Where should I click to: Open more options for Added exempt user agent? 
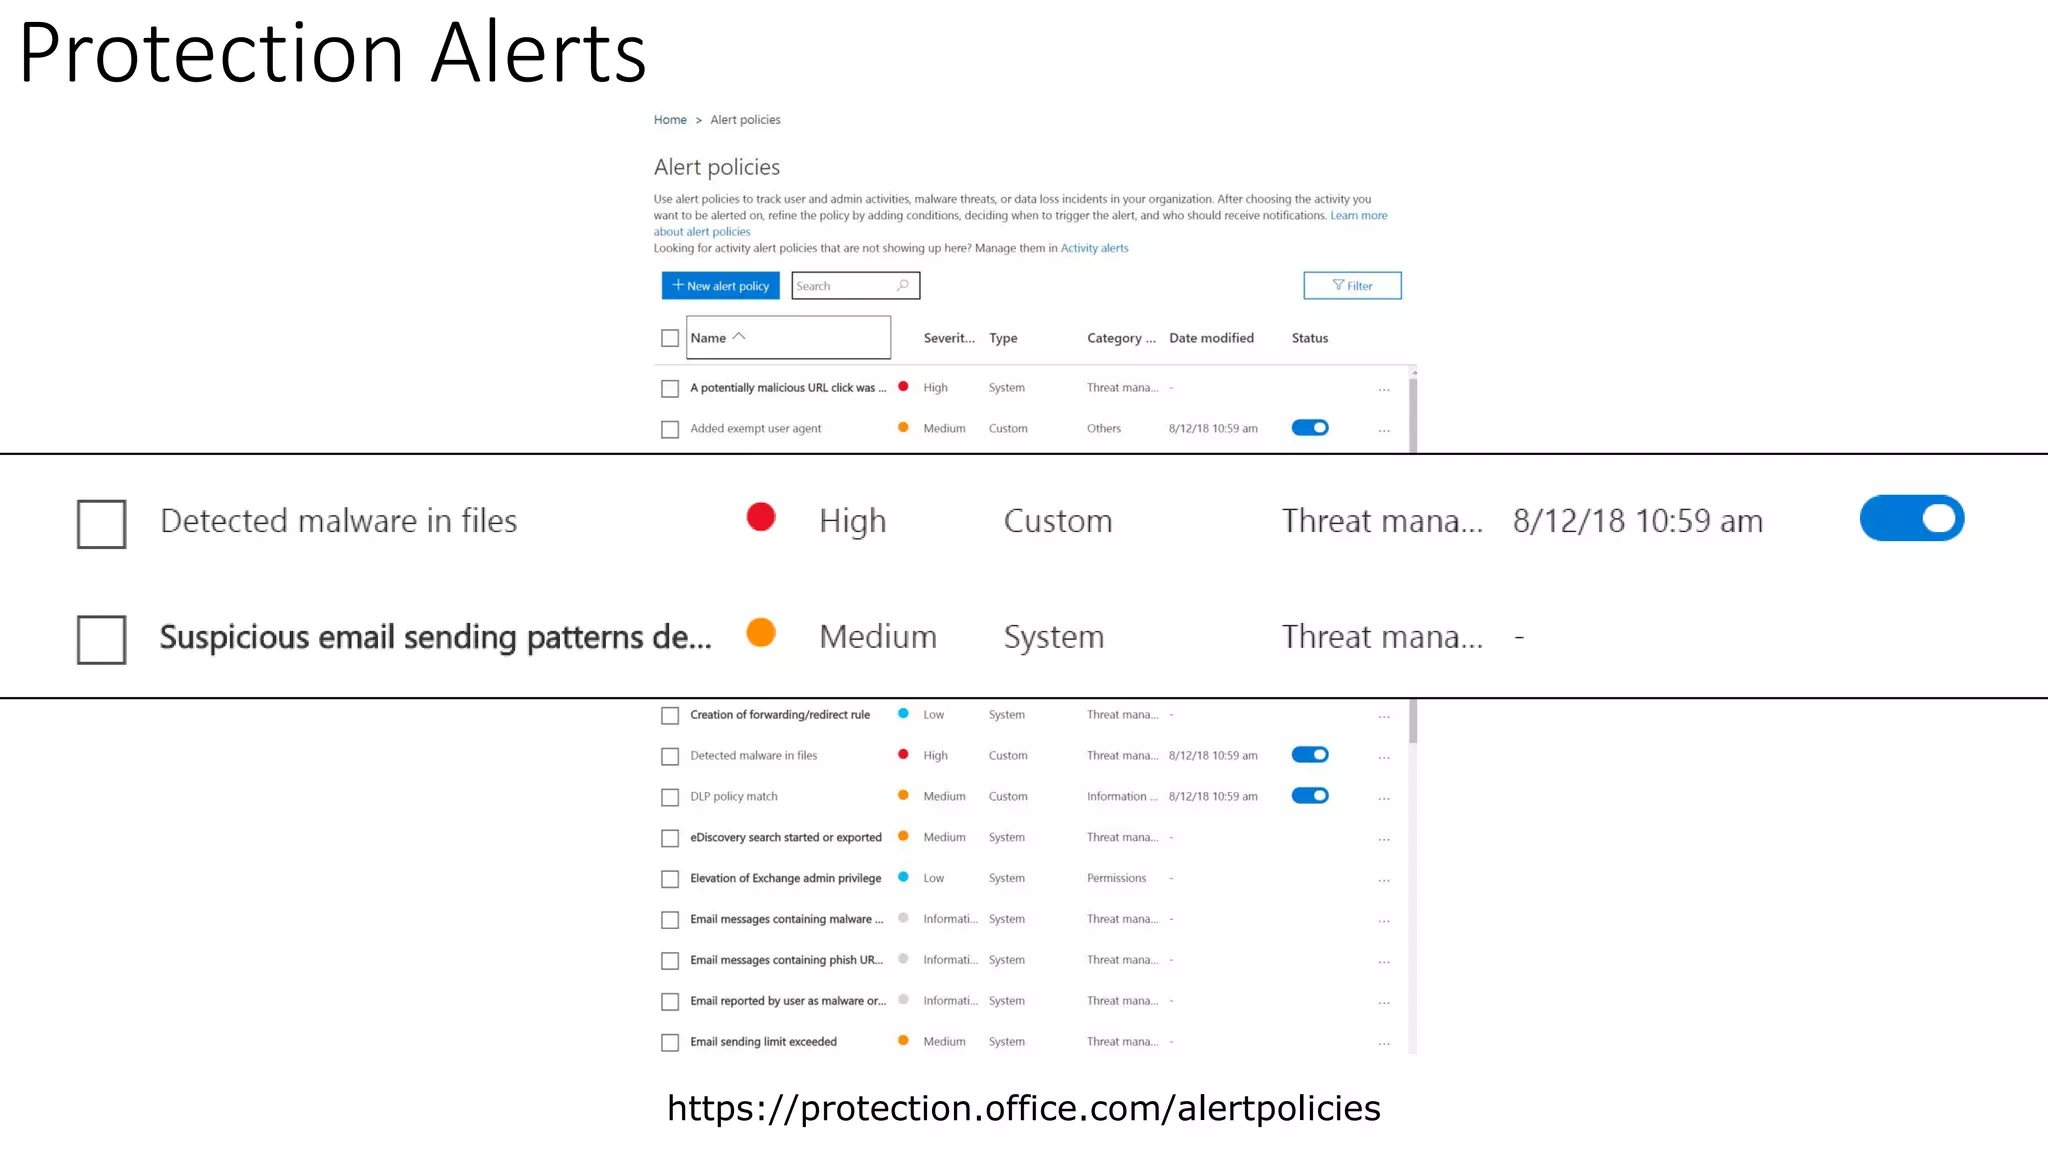(x=1384, y=430)
